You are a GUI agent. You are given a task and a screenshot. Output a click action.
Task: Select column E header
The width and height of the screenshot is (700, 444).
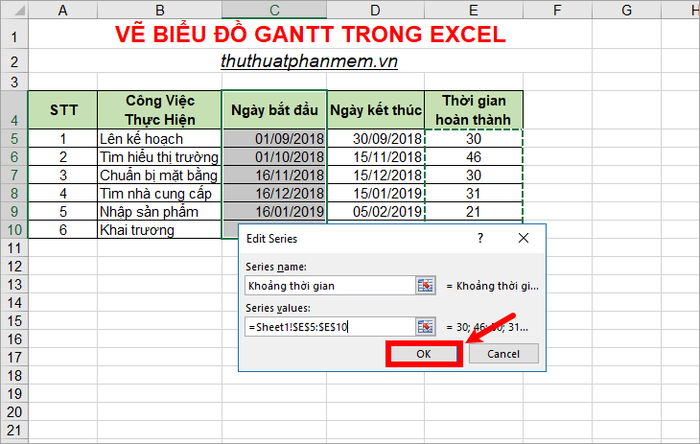click(x=474, y=9)
